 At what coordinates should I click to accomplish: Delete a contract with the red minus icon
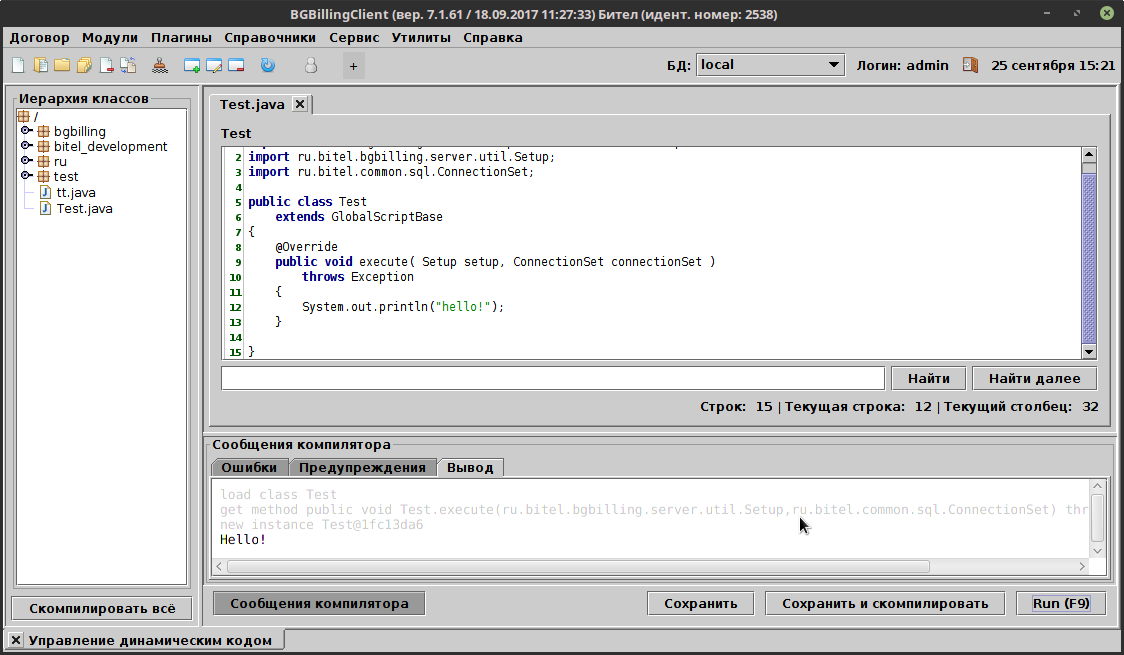click(x=236, y=64)
